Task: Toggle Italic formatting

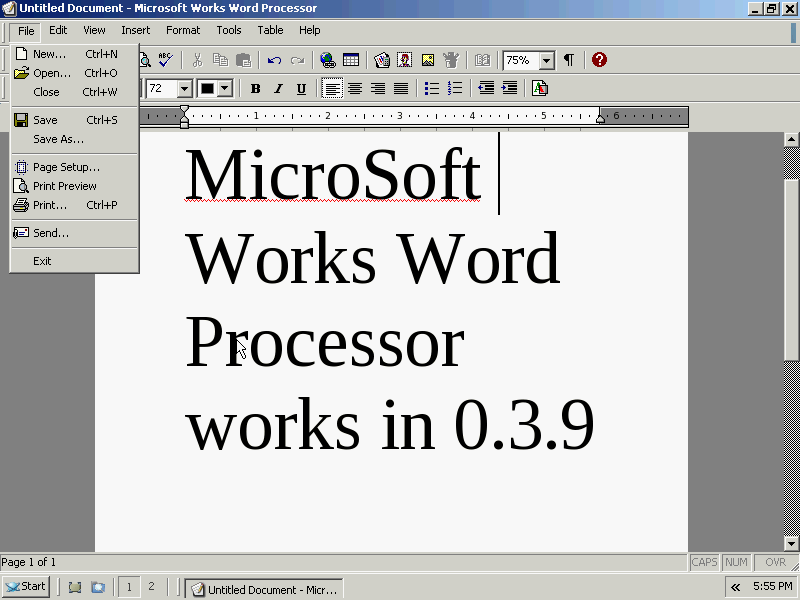Action: point(278,89)
